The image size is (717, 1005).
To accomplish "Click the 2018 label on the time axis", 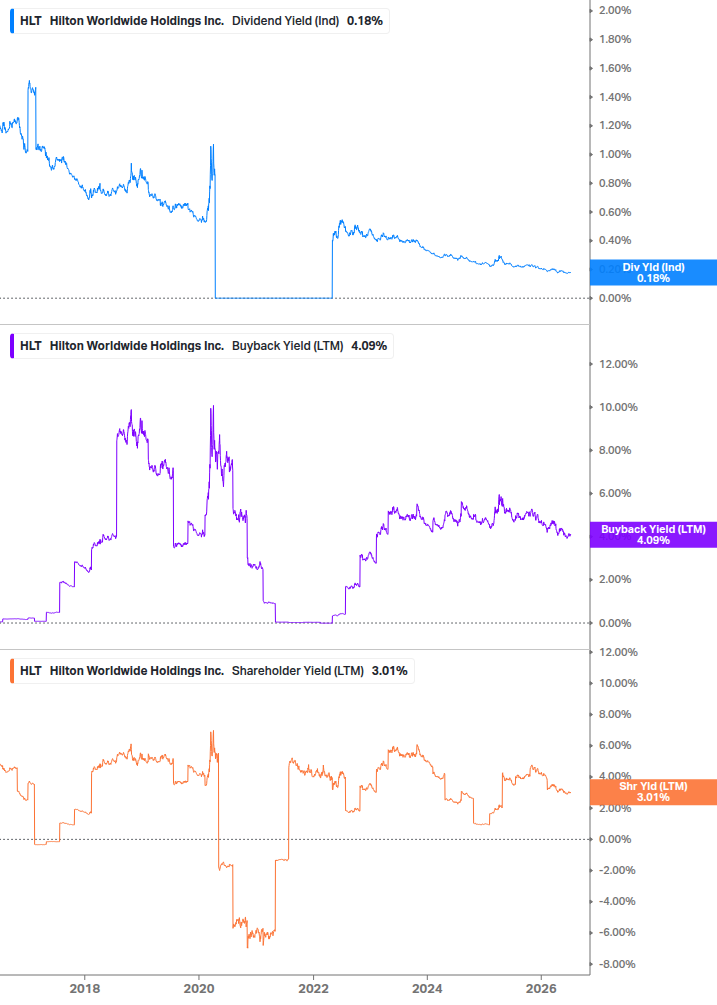I will tap(85, 988).
